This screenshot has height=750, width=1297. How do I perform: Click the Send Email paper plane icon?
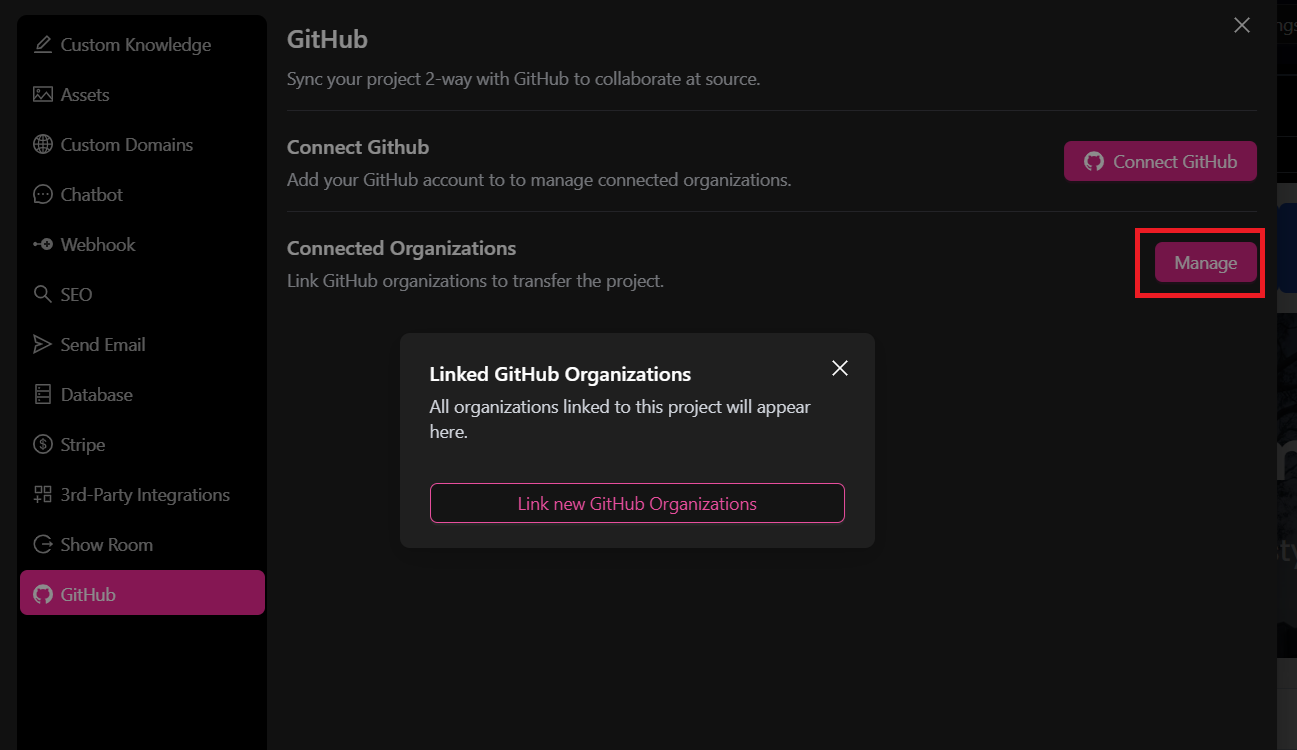(x=42, y=345)
